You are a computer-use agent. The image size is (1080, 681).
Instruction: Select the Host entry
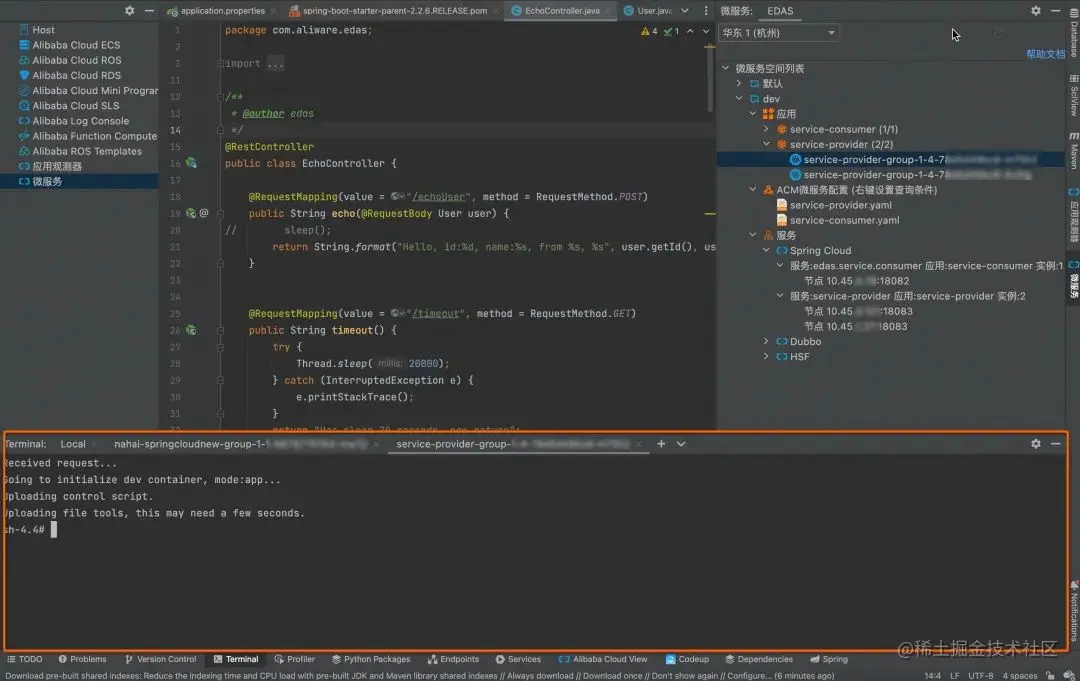pyautogui.click(x=37, y=30)
